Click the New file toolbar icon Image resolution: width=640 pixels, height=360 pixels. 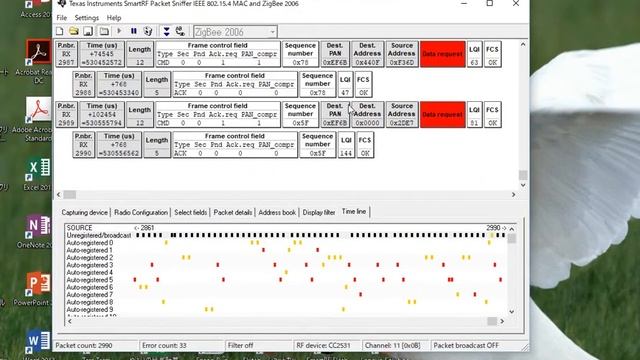(60, 31)
